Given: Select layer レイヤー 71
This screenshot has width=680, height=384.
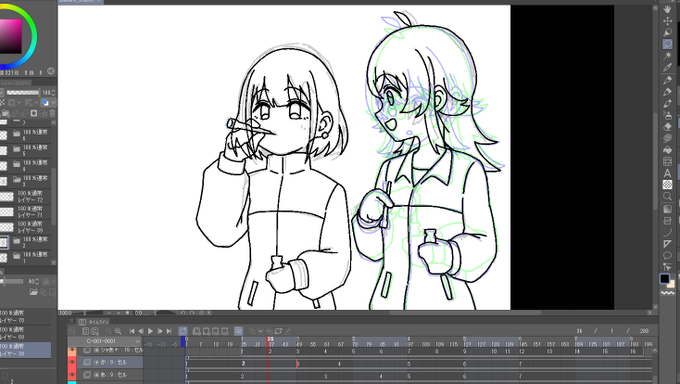Looking at the screenshot, I should (x=26, y=212).
